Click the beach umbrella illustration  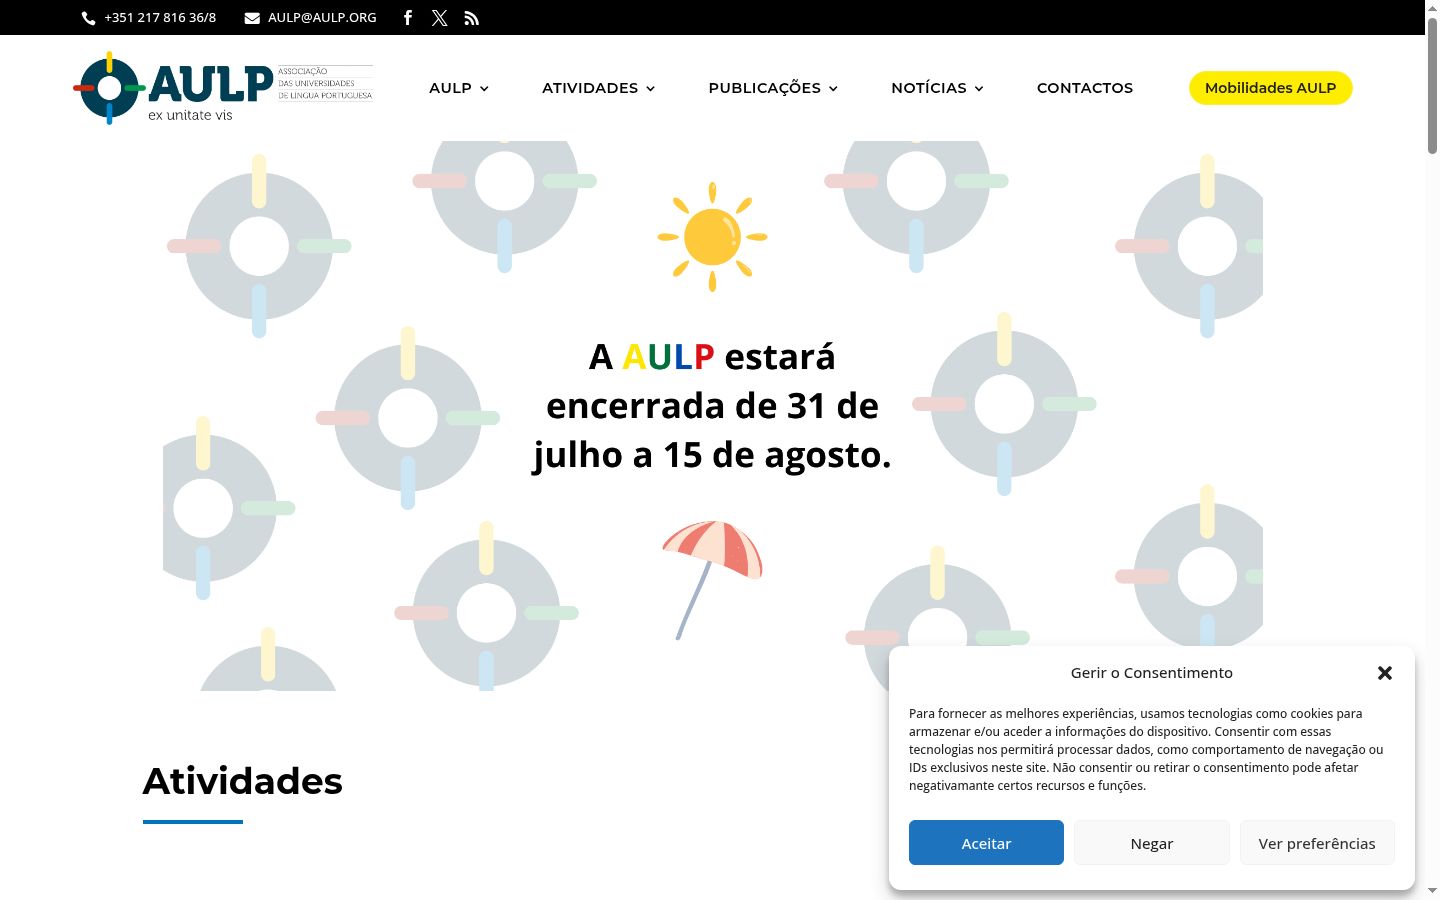(711, 580)
